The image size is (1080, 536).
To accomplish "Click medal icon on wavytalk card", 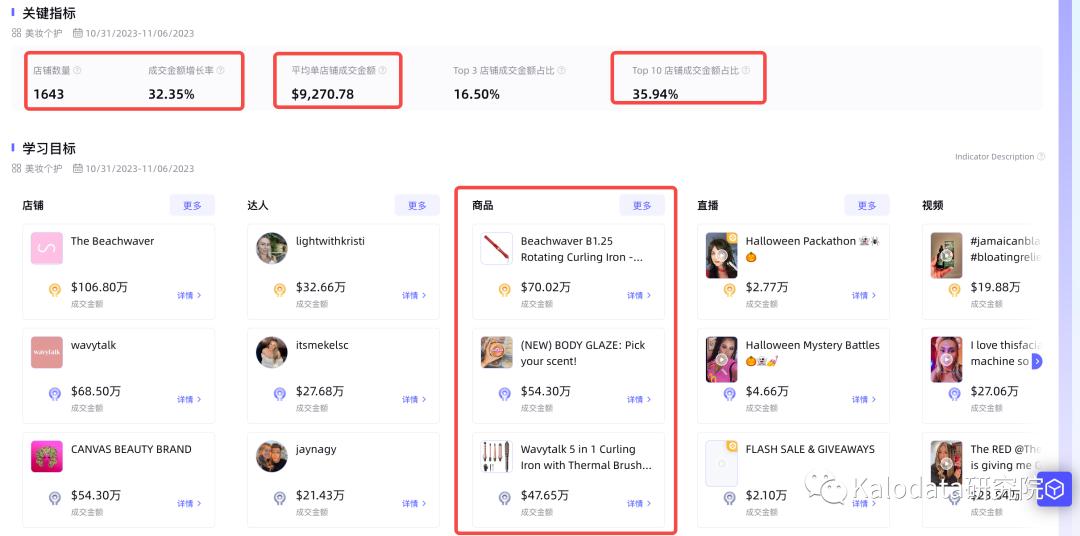I will 55,394.
